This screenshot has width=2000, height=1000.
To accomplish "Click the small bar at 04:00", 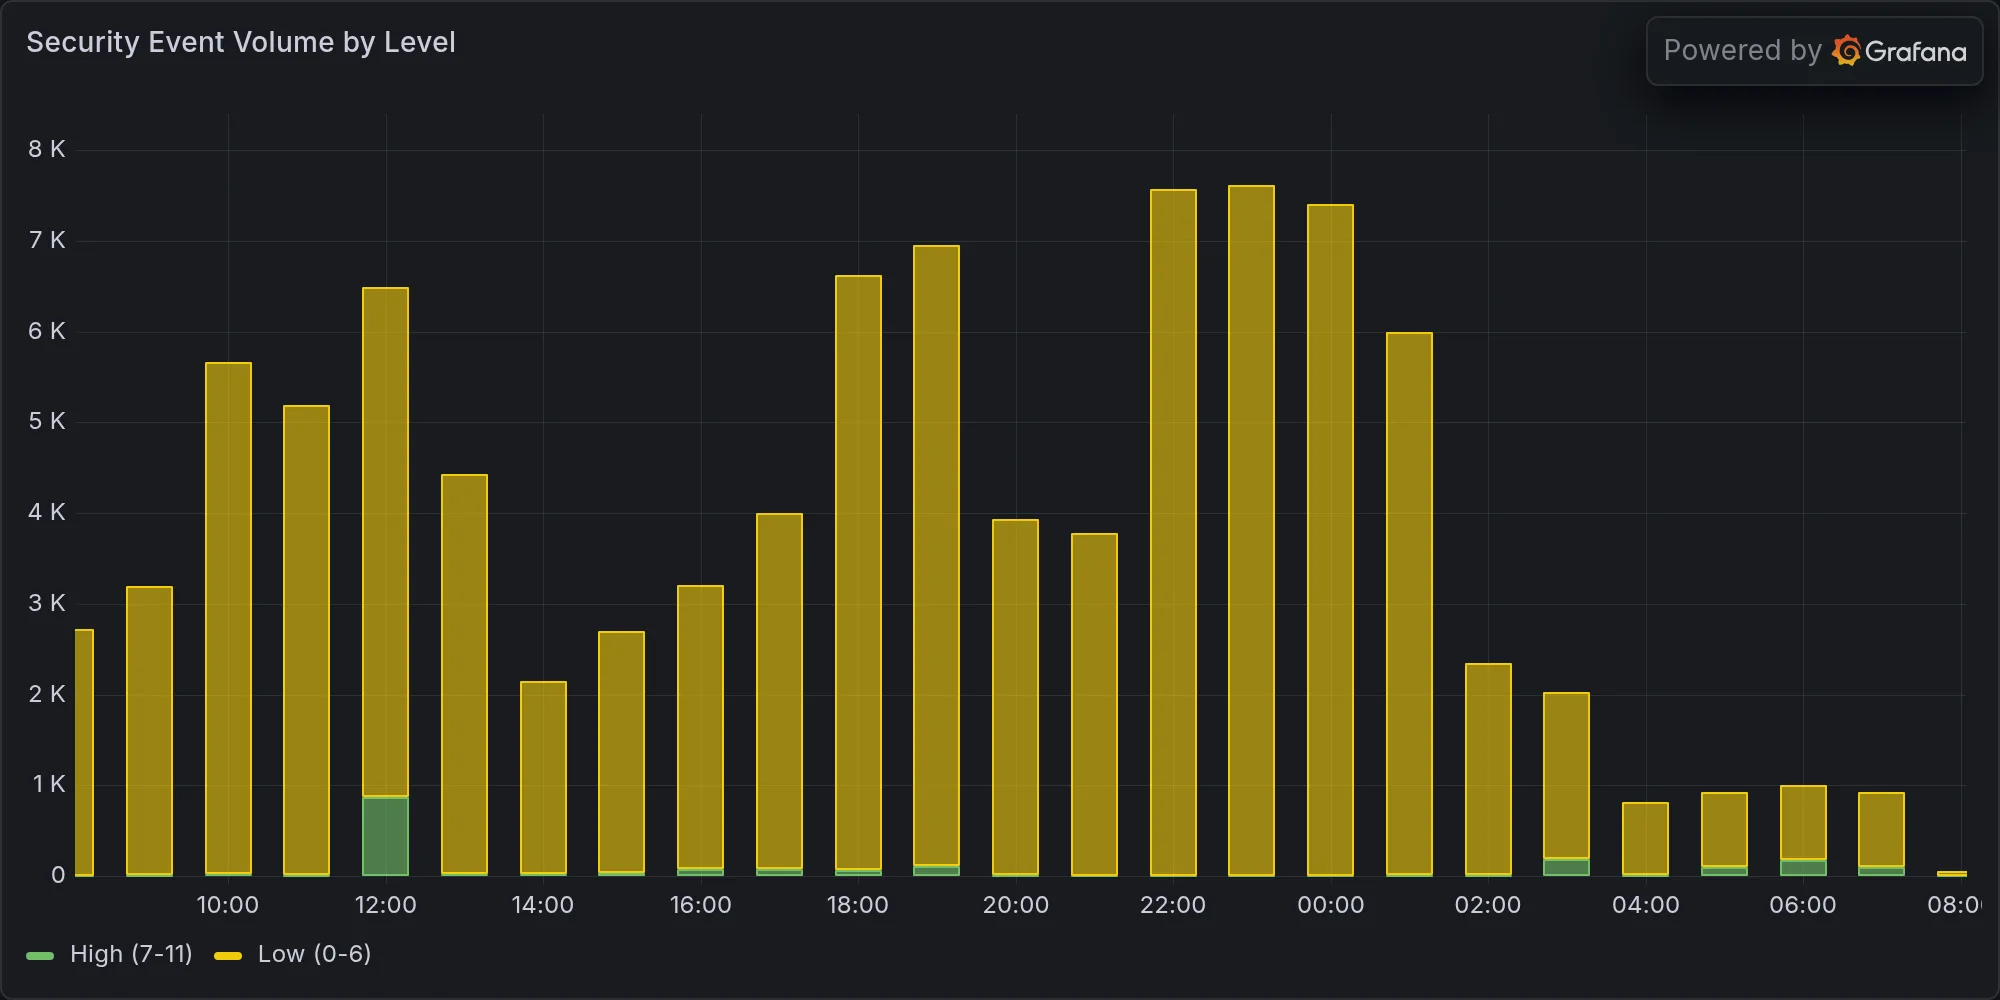I will point(1645,839).
